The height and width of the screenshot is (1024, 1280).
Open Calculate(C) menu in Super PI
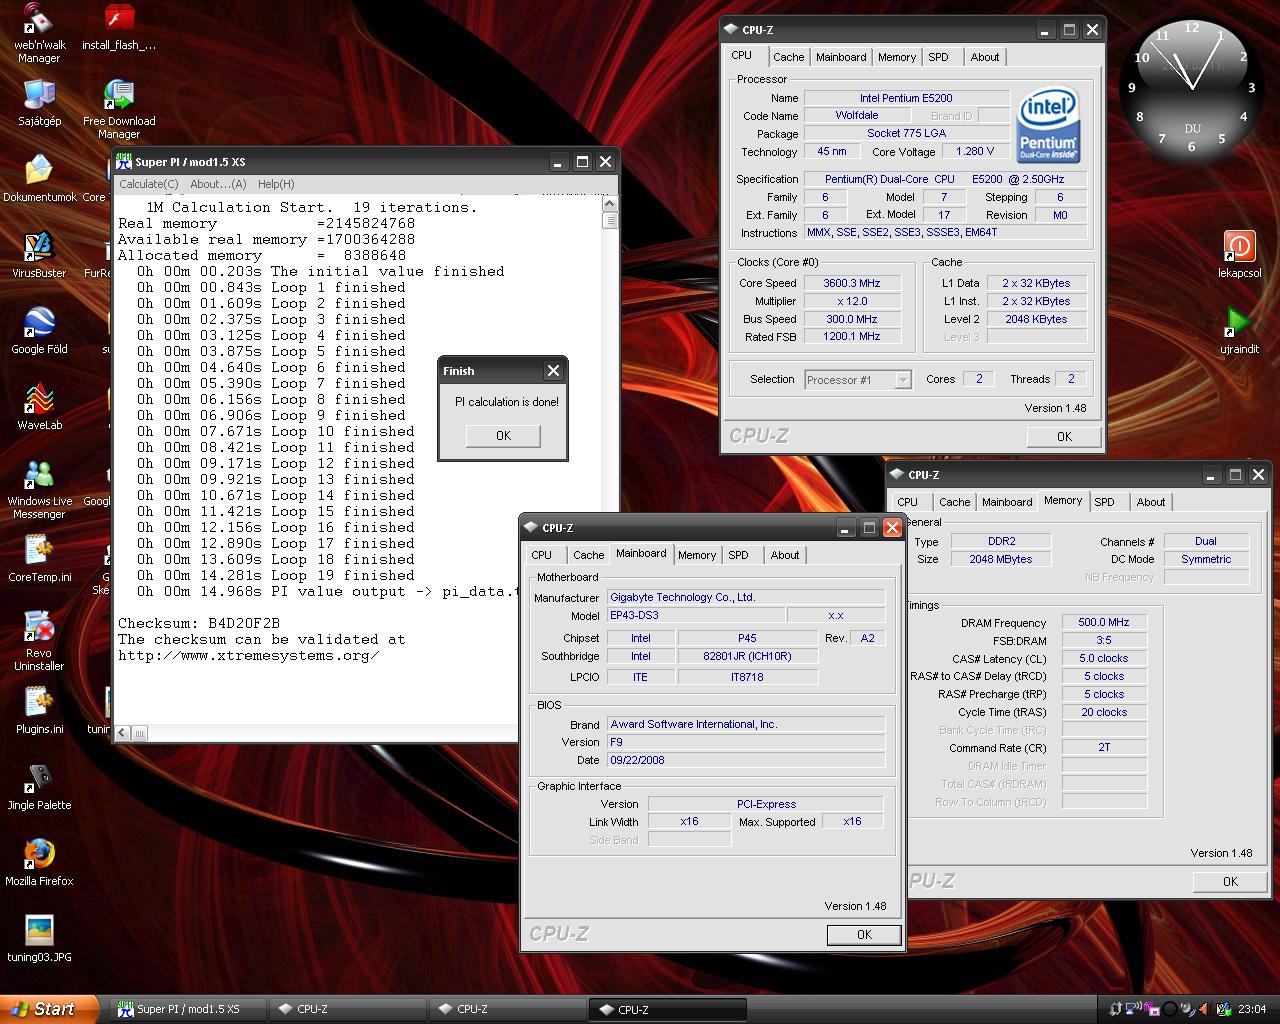coord(148,184)
